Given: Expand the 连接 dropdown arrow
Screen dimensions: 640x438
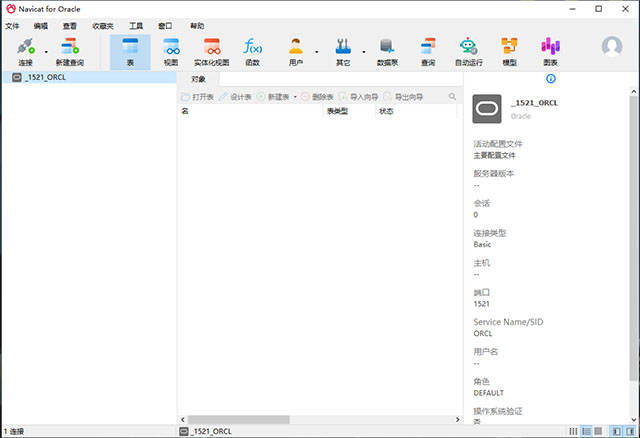Looking at the screenshot, I should [46, 52].
